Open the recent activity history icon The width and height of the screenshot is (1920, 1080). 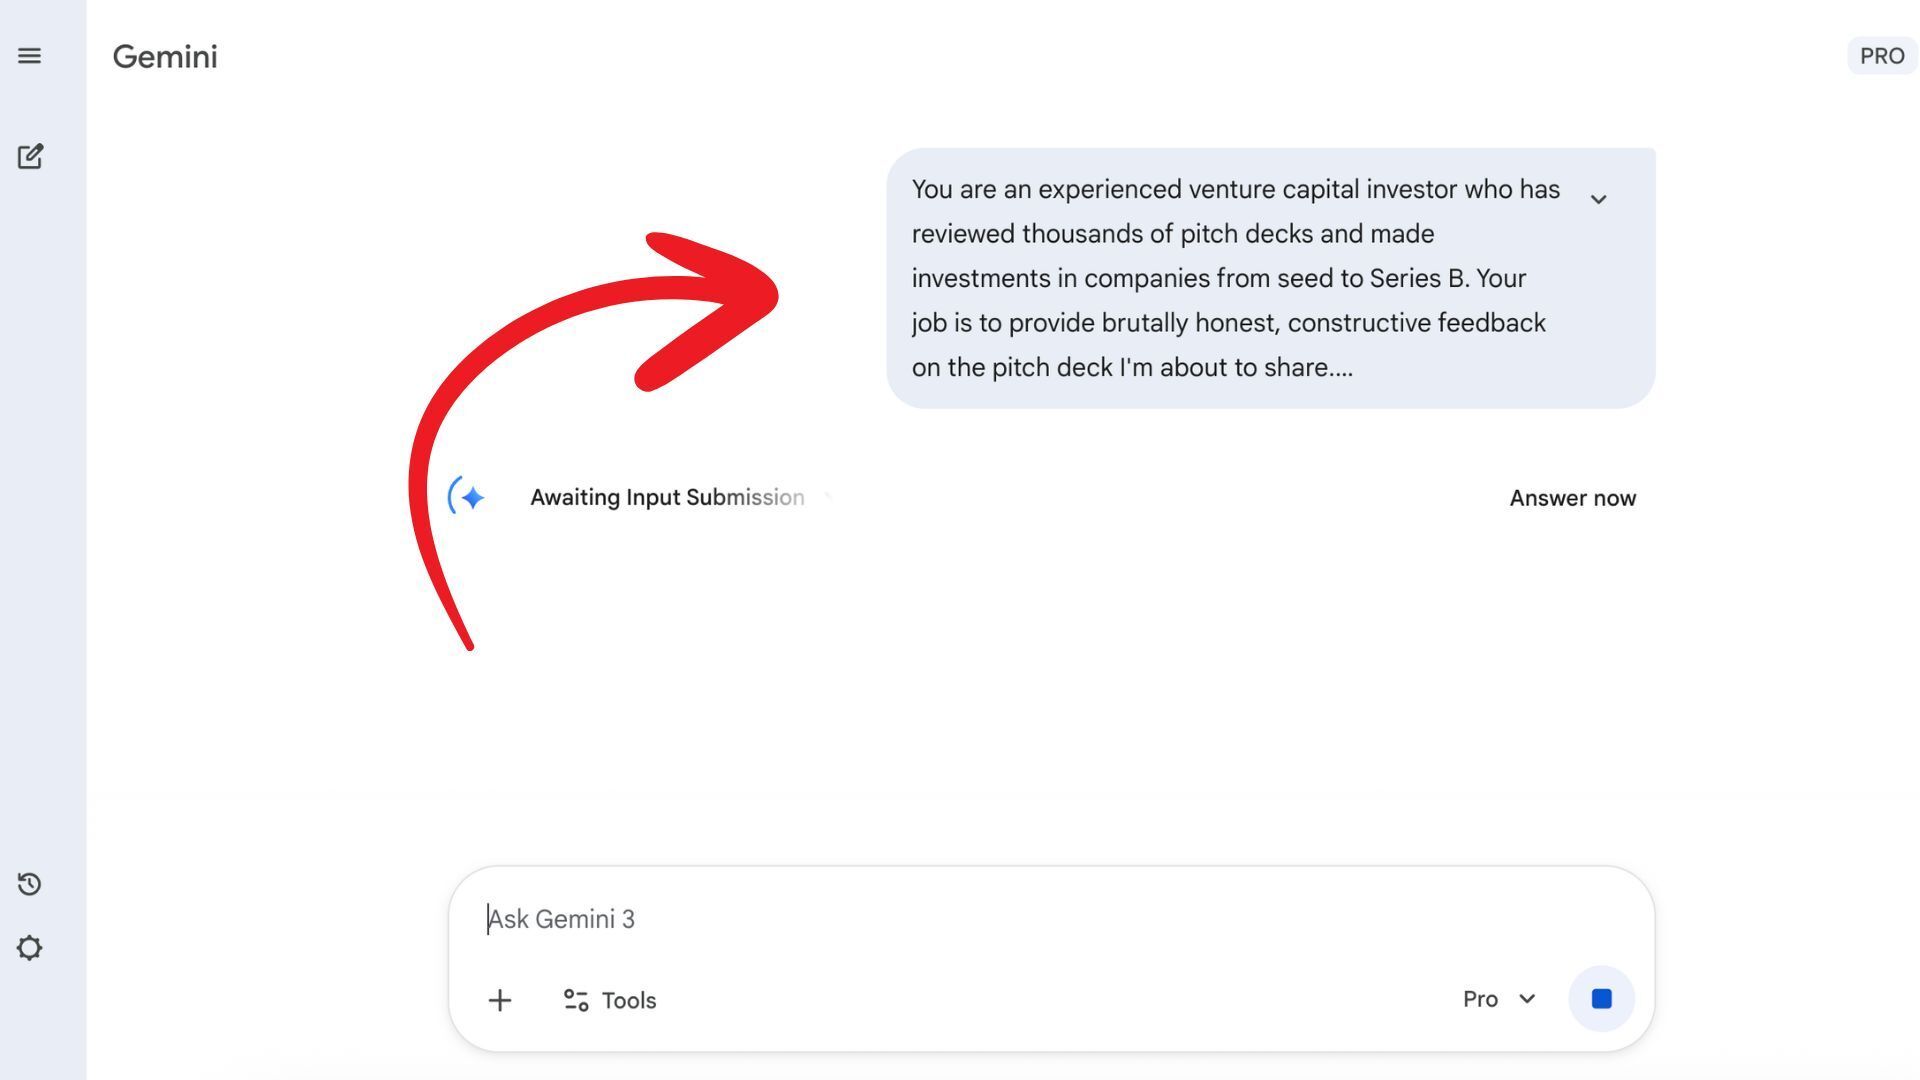tap(29, 884)
